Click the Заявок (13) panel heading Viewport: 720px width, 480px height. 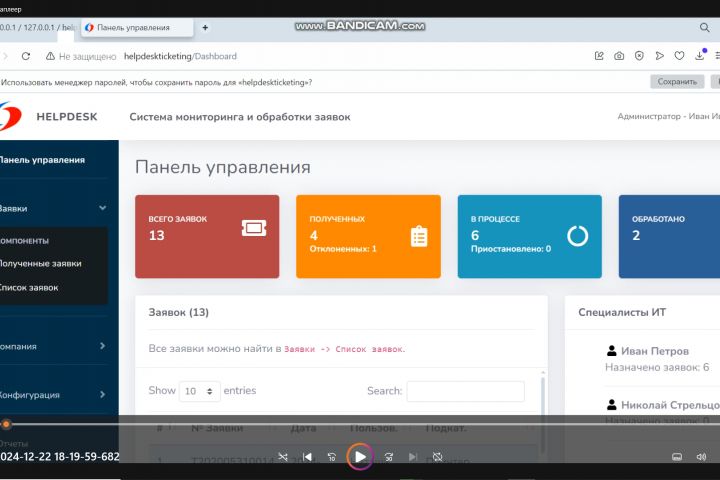click(x=179, y=312)
